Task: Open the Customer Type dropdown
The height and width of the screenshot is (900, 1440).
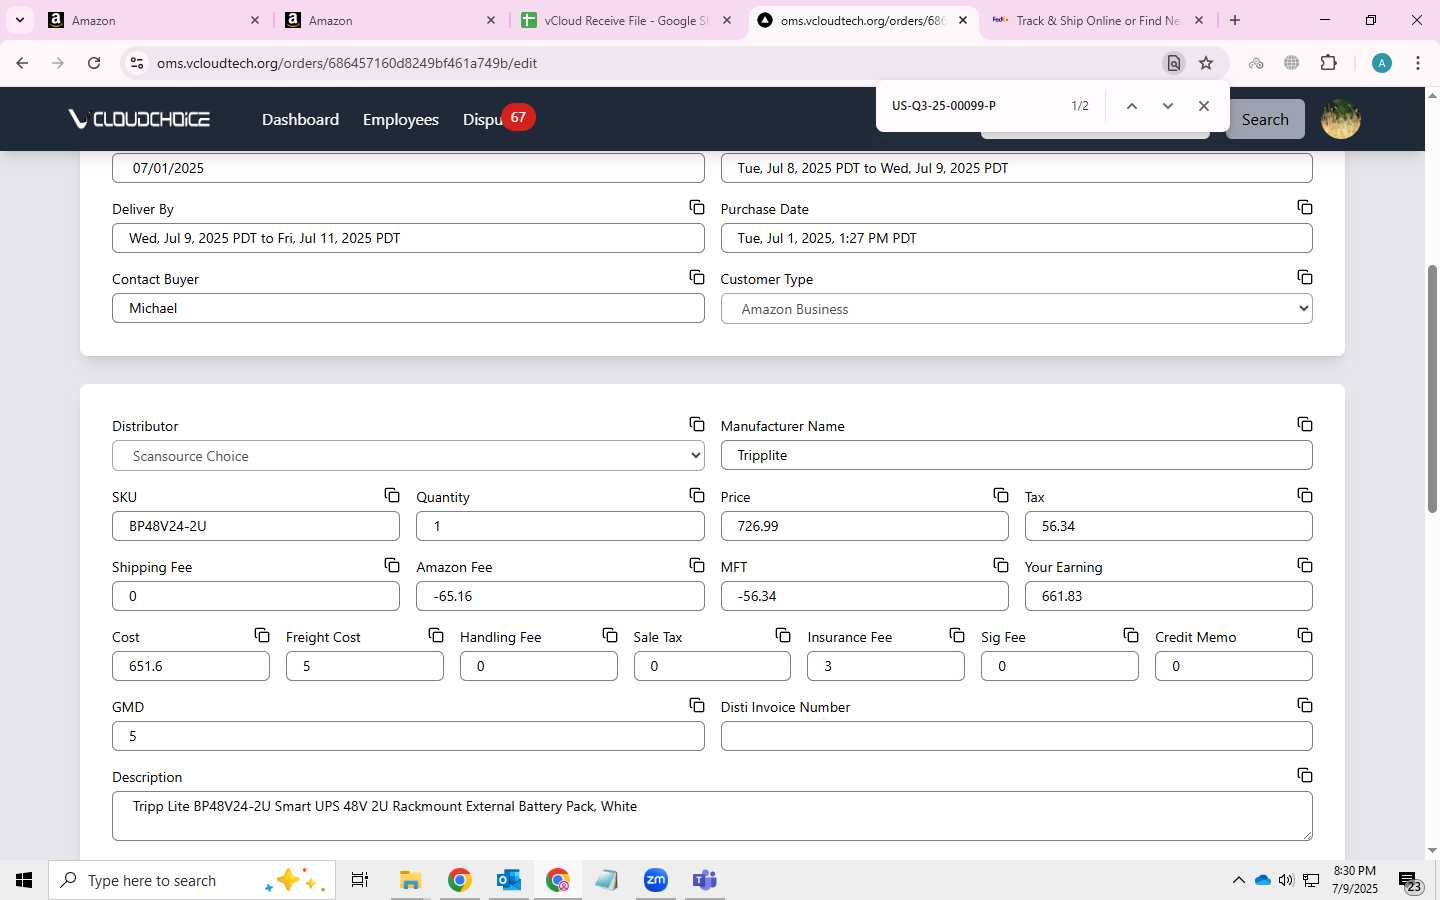Action: tap(1016, 309)
